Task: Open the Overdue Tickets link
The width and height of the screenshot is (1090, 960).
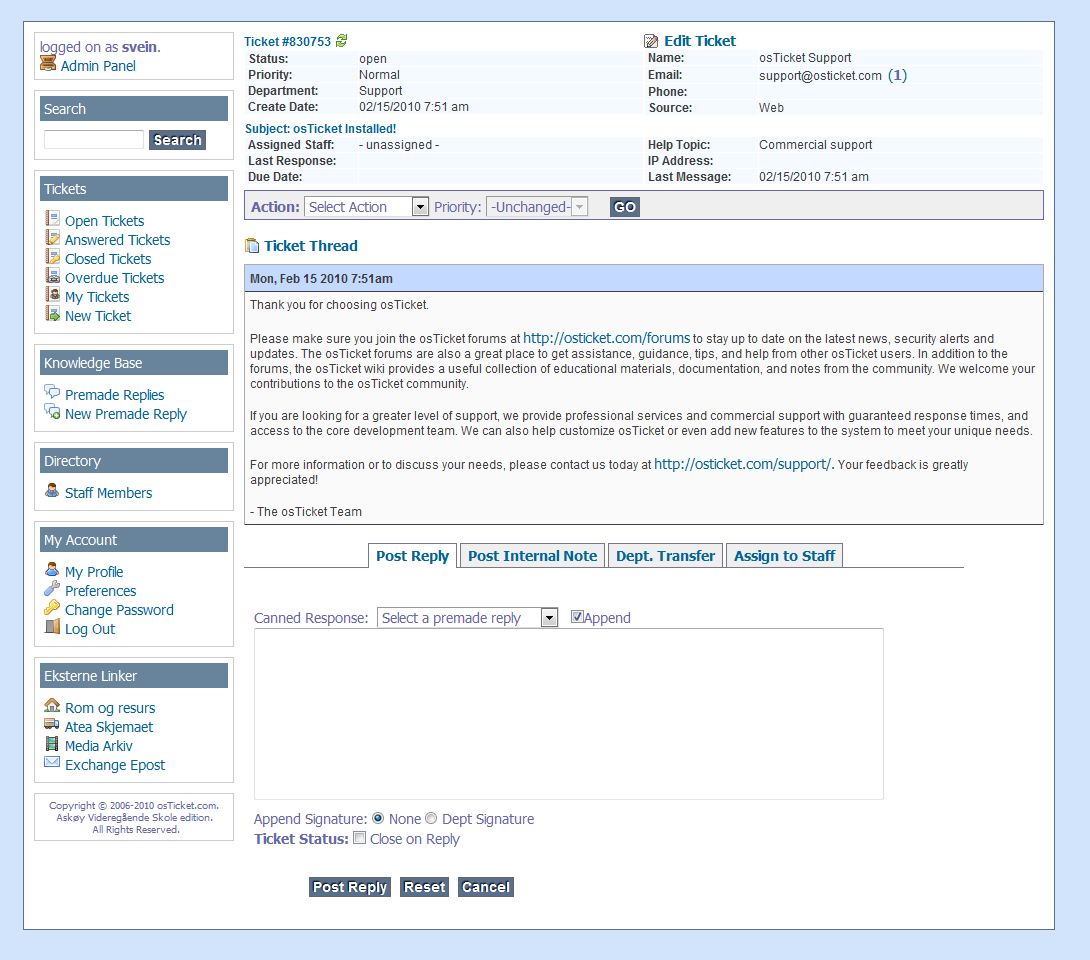Action: click(115, 278)
